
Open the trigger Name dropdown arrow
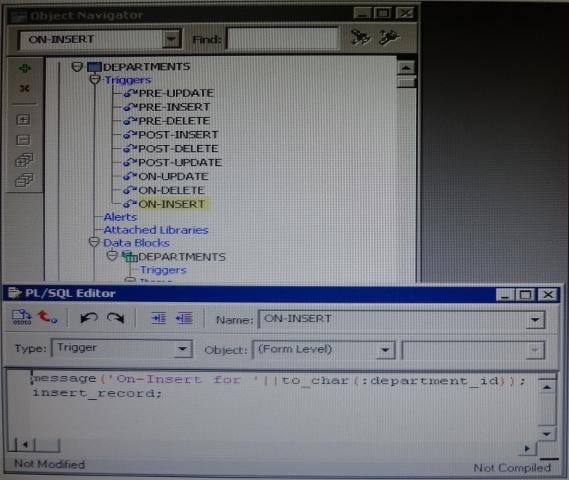[535, 320]
